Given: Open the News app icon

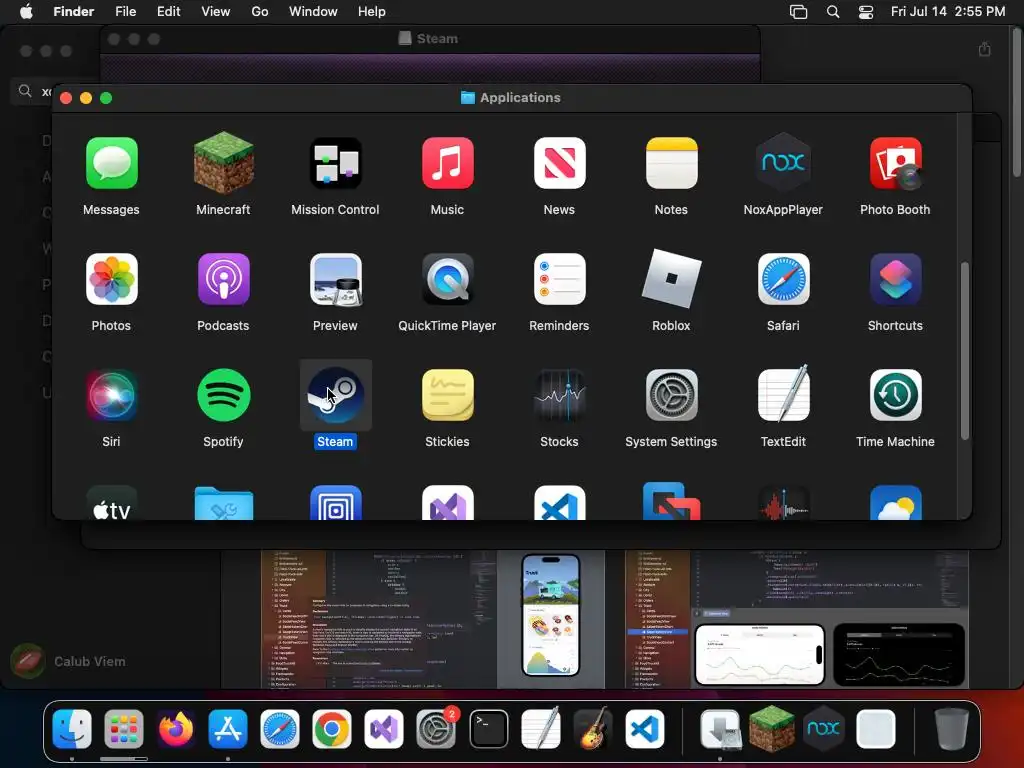Looking at the screenshot, I should point(559,163).
